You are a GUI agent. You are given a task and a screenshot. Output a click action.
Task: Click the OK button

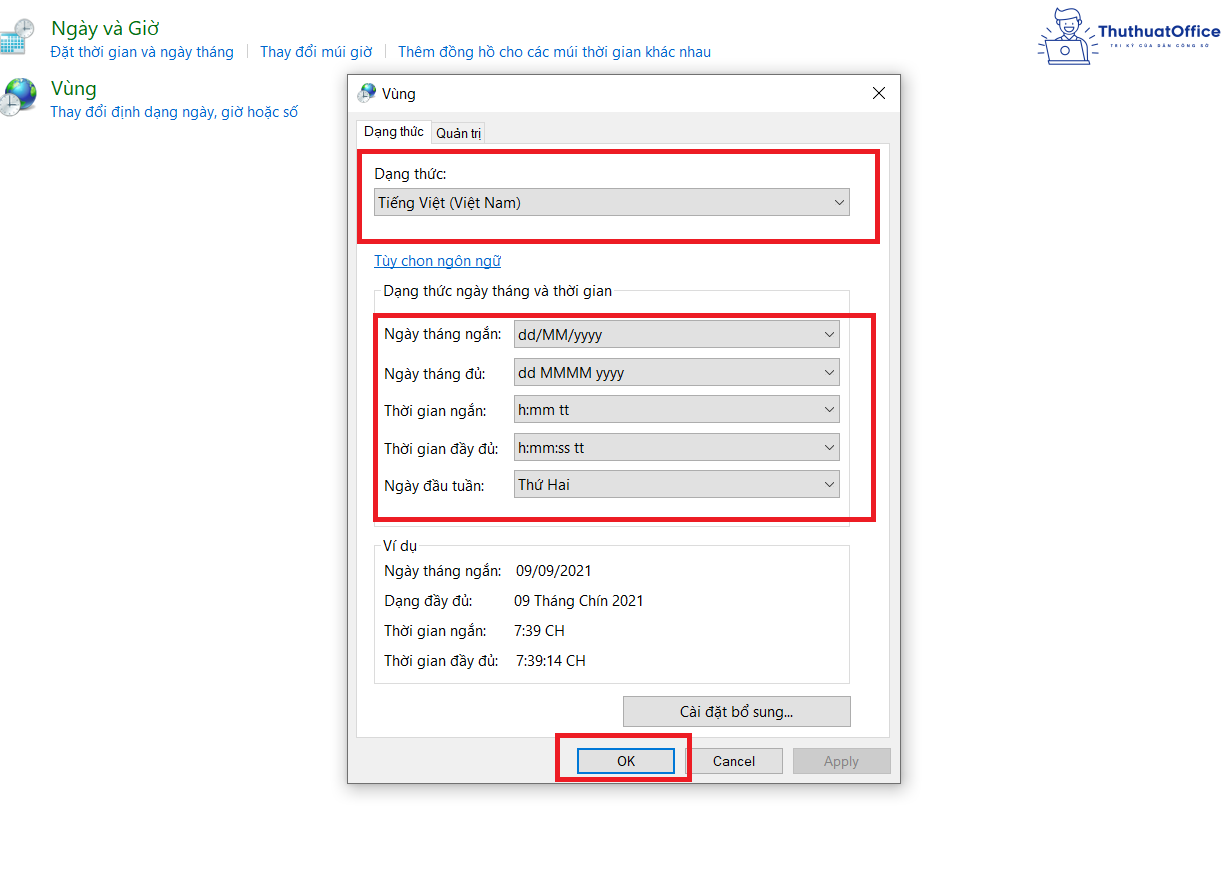pos(625,760)
